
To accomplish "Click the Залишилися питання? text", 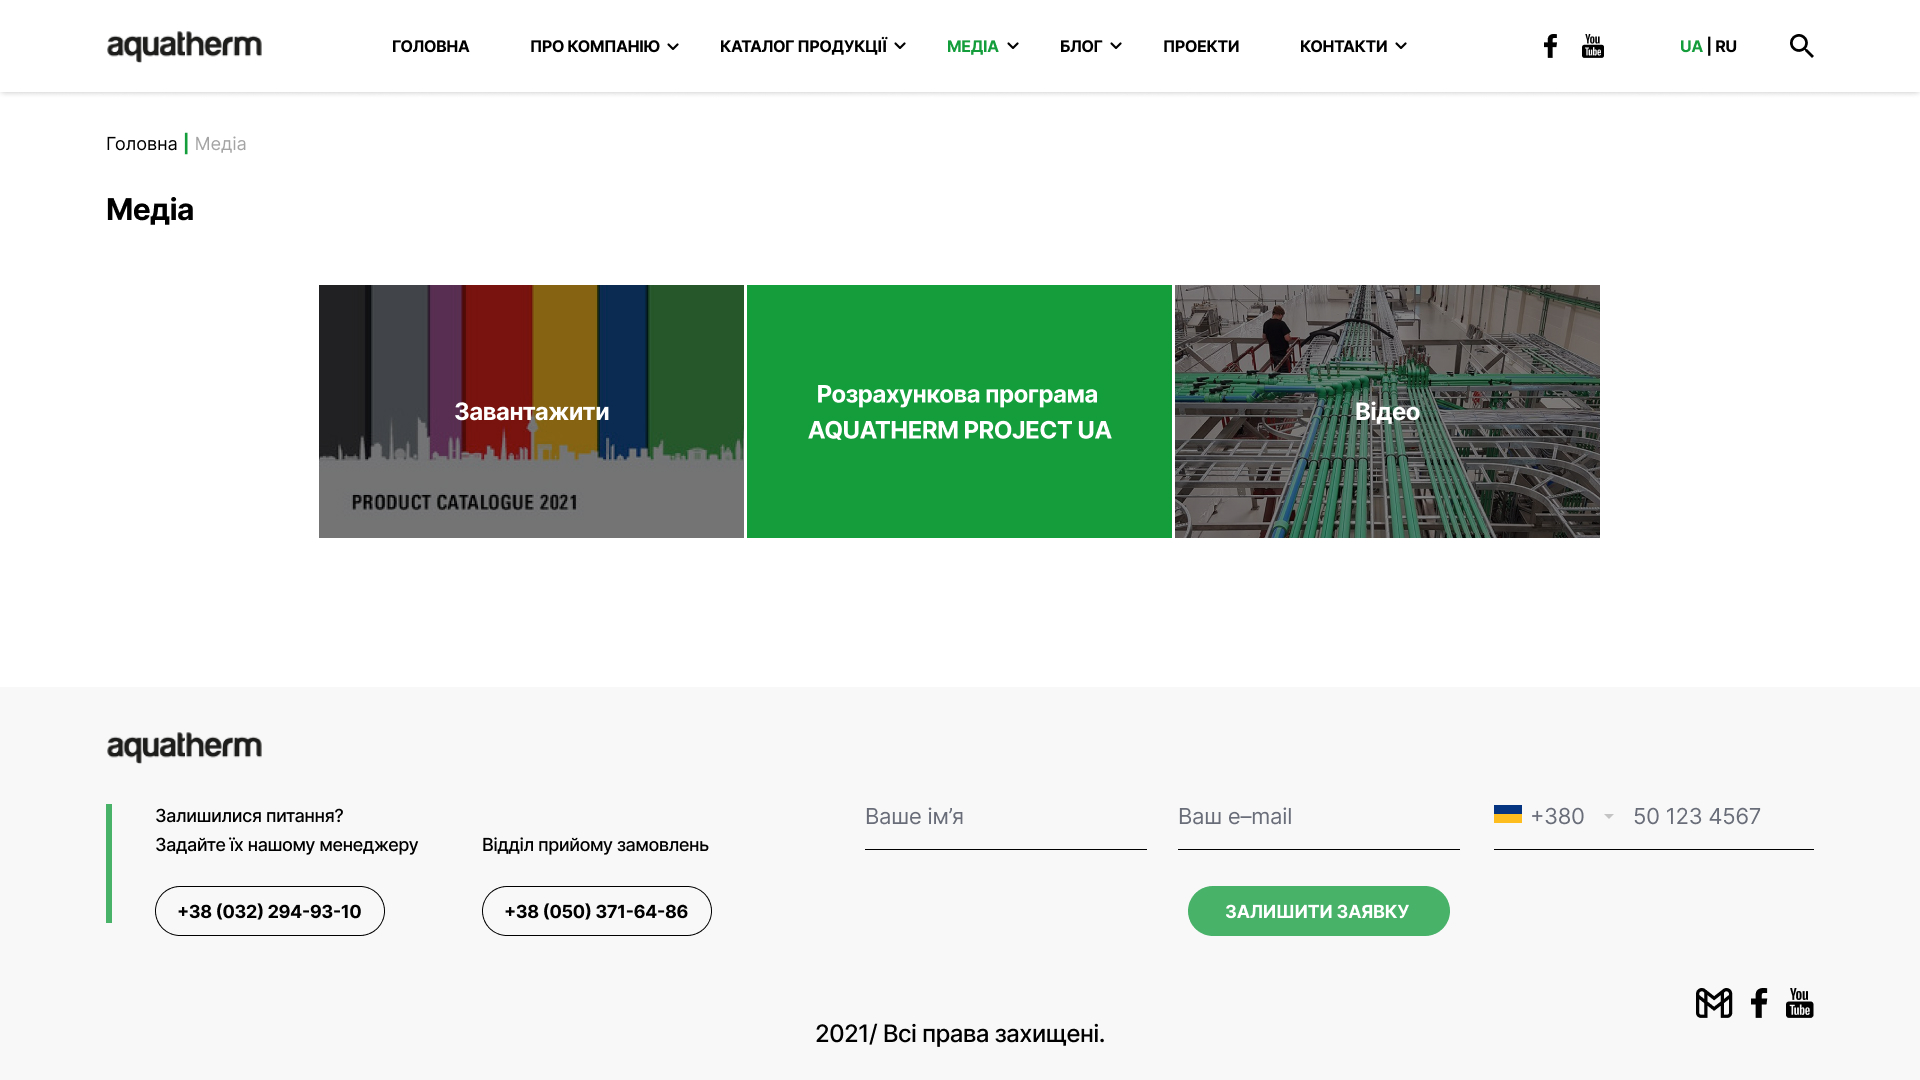I will pos(249,816).
